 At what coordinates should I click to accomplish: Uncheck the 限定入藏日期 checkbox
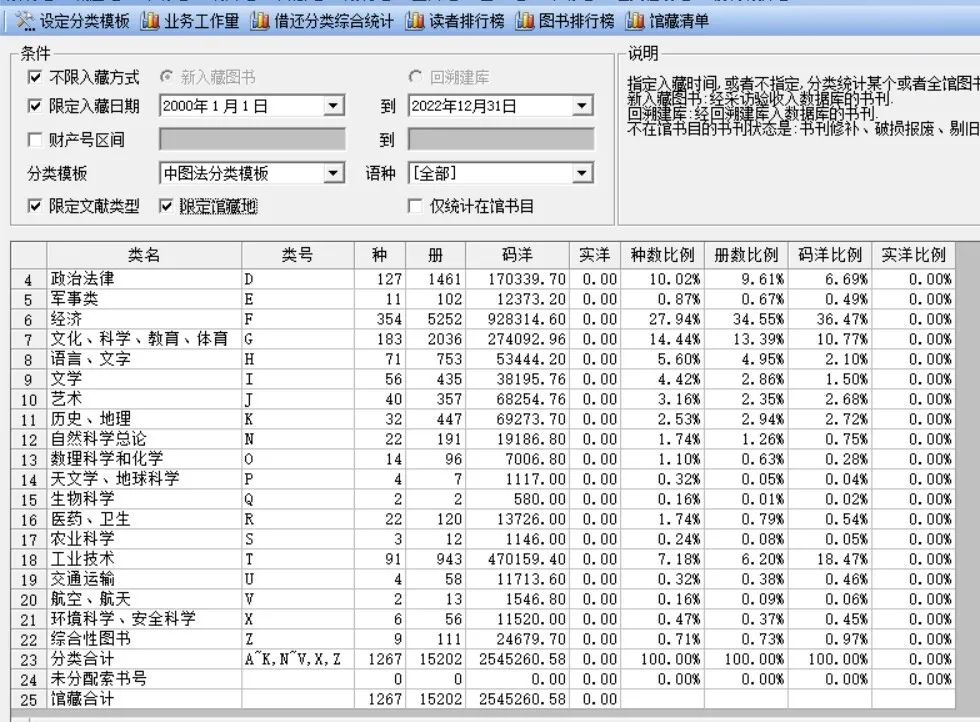tap(35, 106)
